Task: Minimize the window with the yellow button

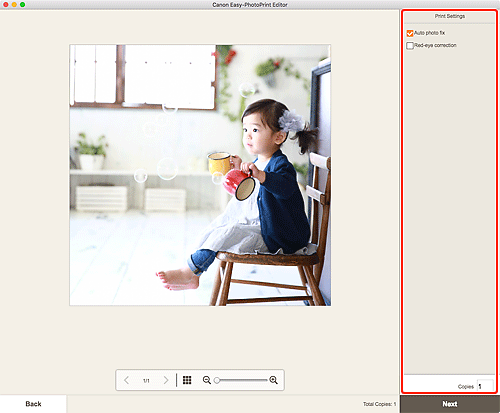Action: click(14, 5)
